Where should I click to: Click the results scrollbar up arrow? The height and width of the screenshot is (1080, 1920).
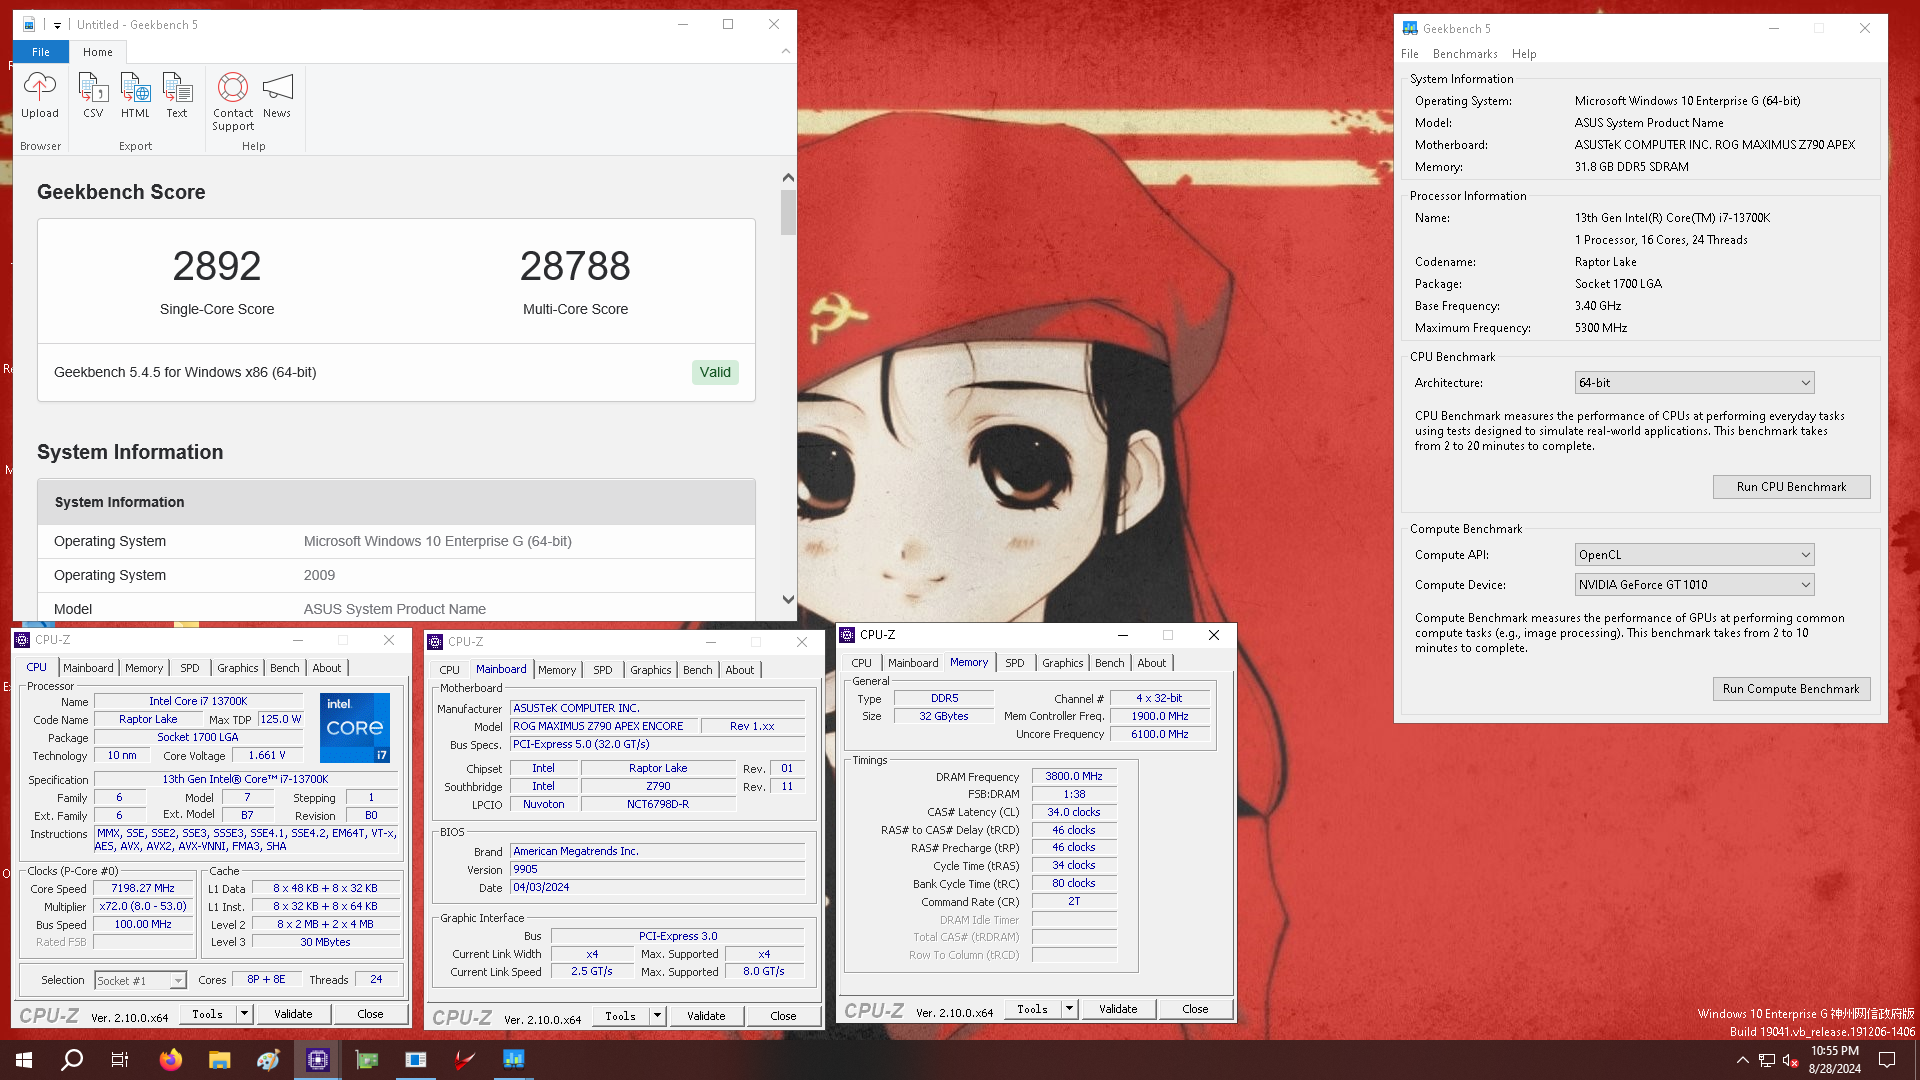pos(788,177)
